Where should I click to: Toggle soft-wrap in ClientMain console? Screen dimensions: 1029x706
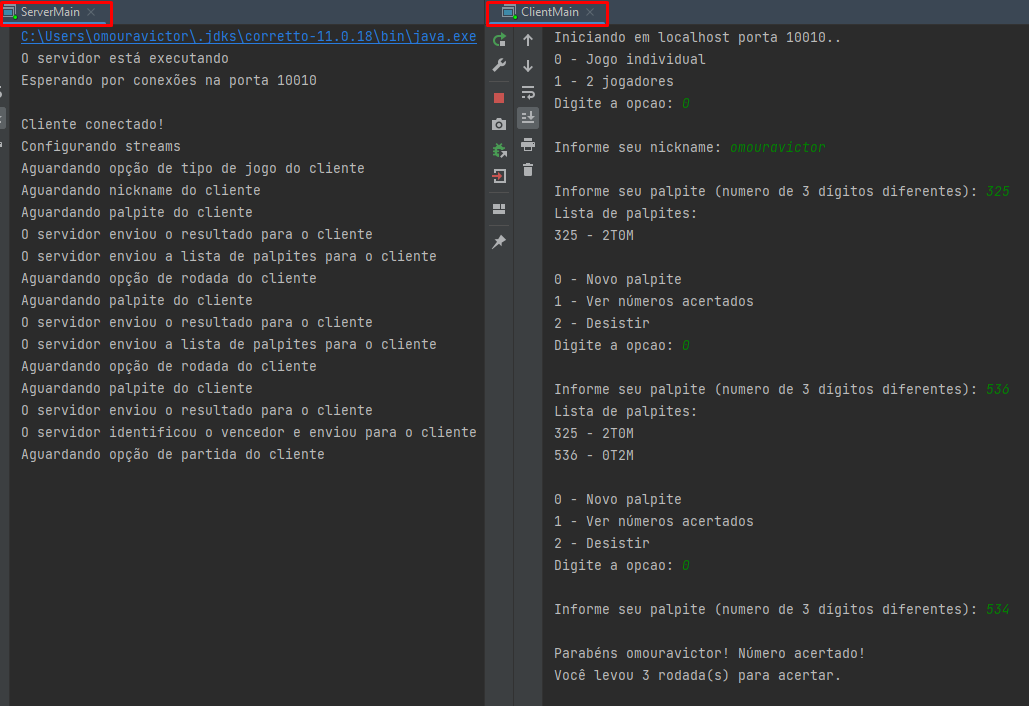click(x=528, y=92)
